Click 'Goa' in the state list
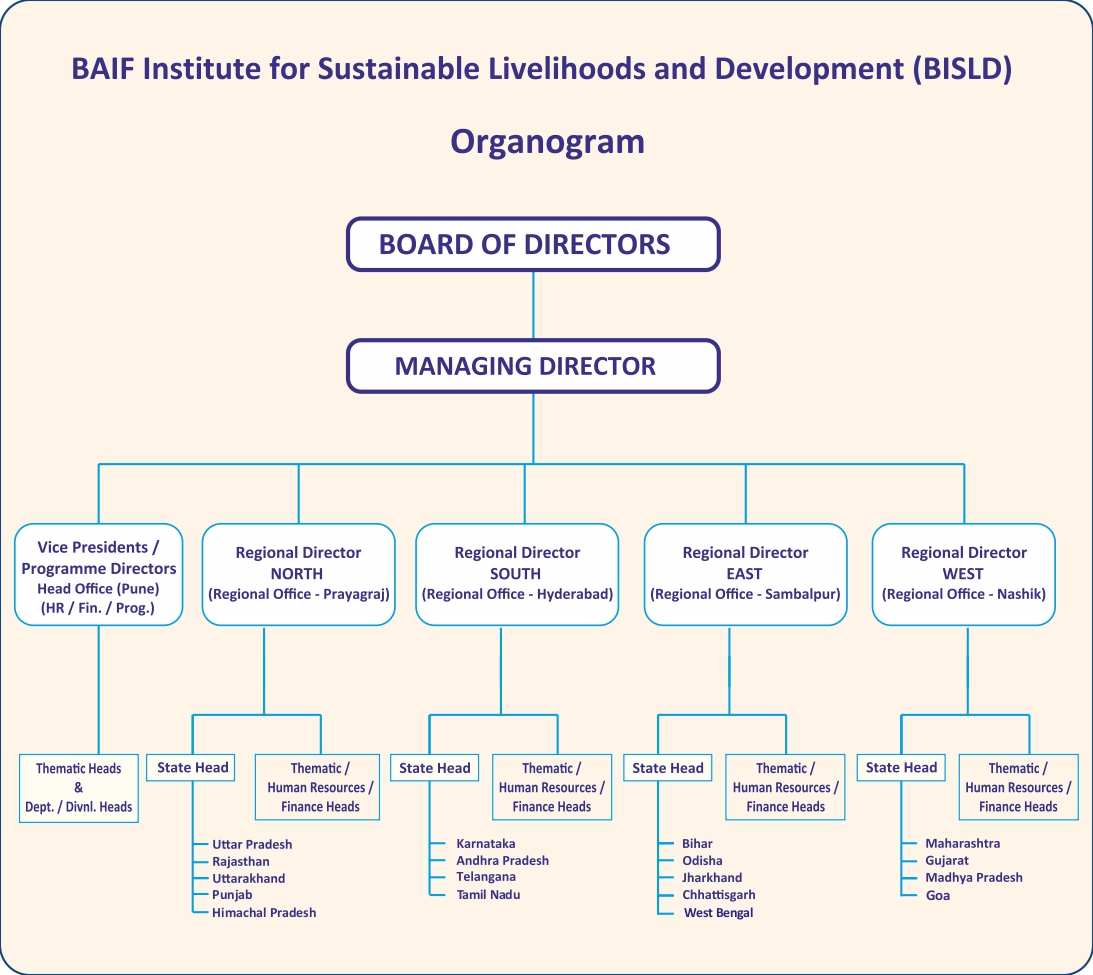This screenshot has width=1093, height=975. point(938,896)
